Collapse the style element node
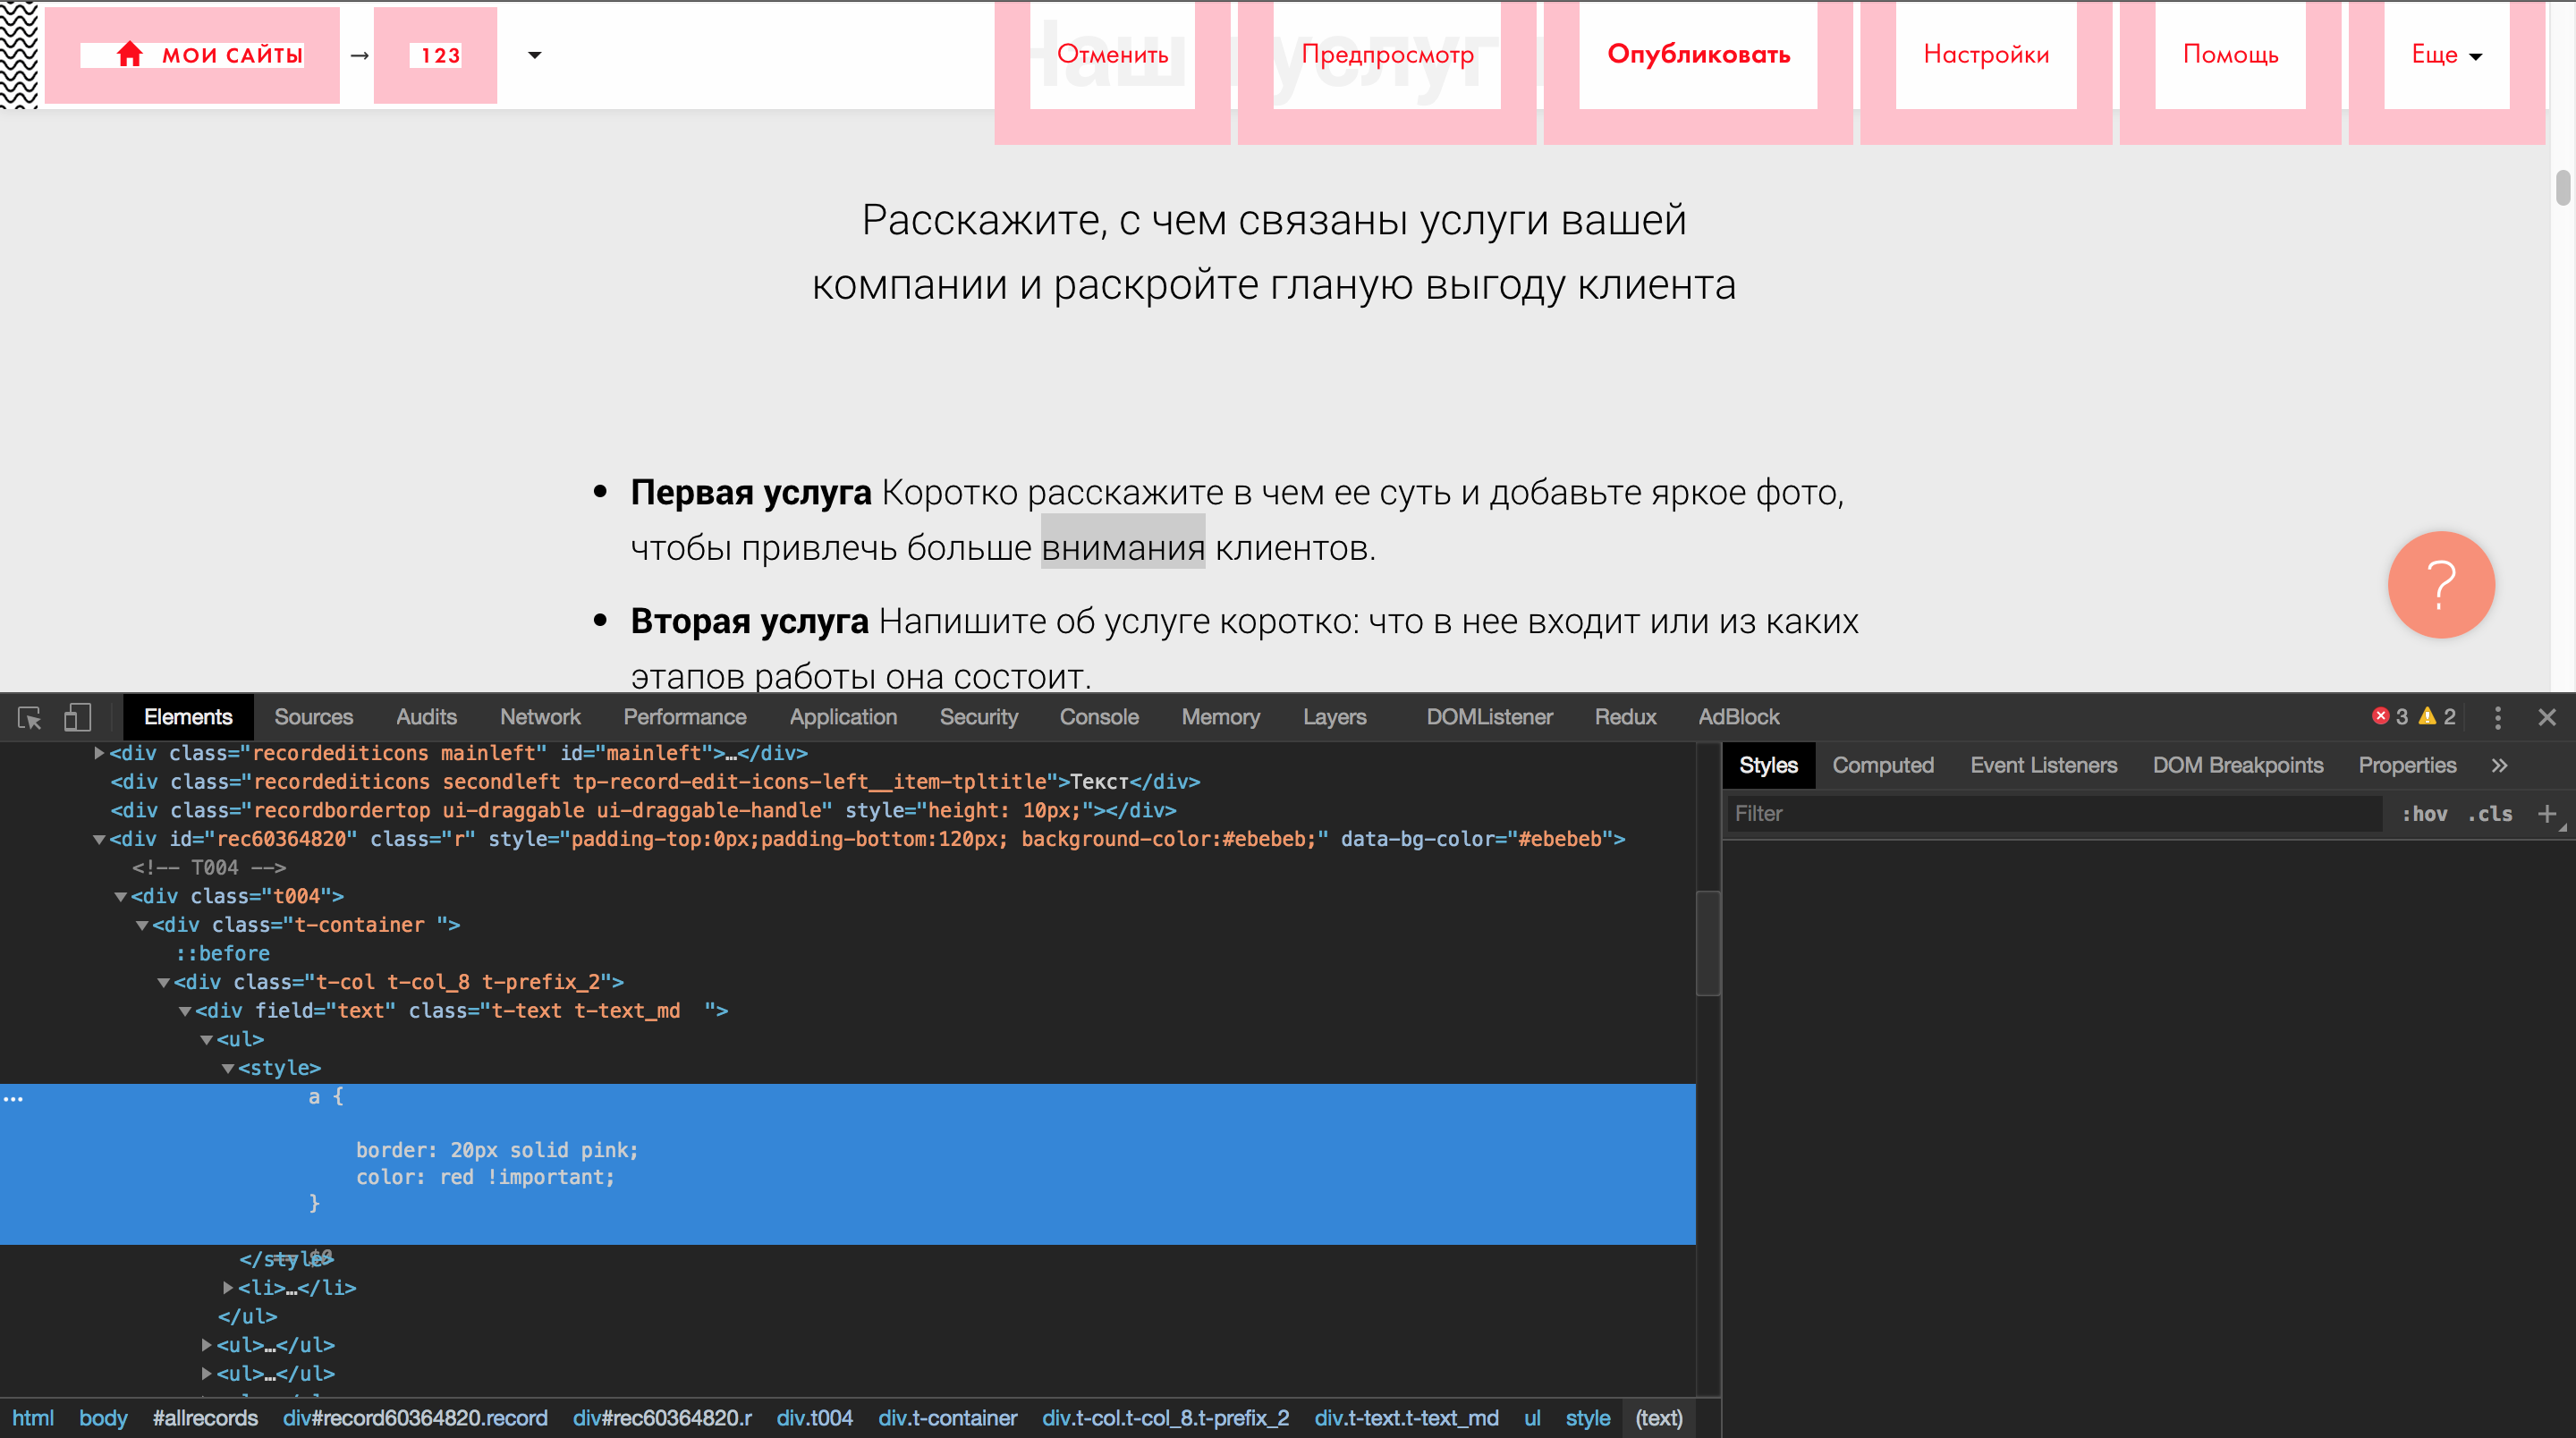Viewport: 2576px width, 1438px height. [228, 1069]
